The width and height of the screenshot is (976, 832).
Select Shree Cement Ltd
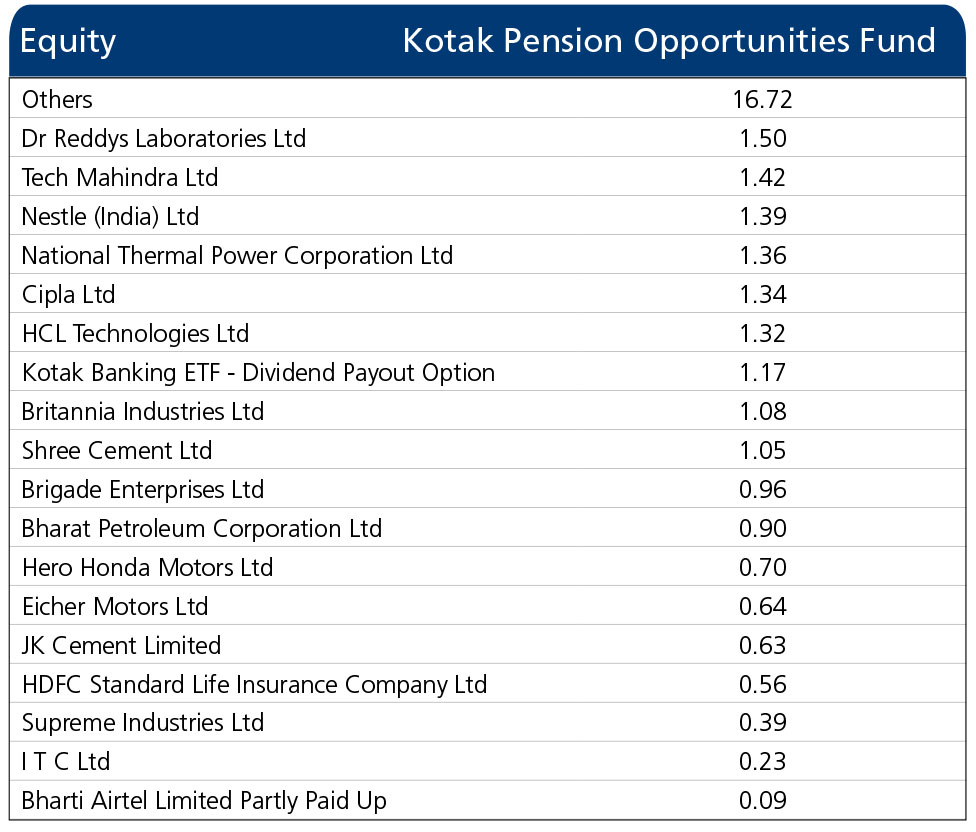tap(117, 450)
